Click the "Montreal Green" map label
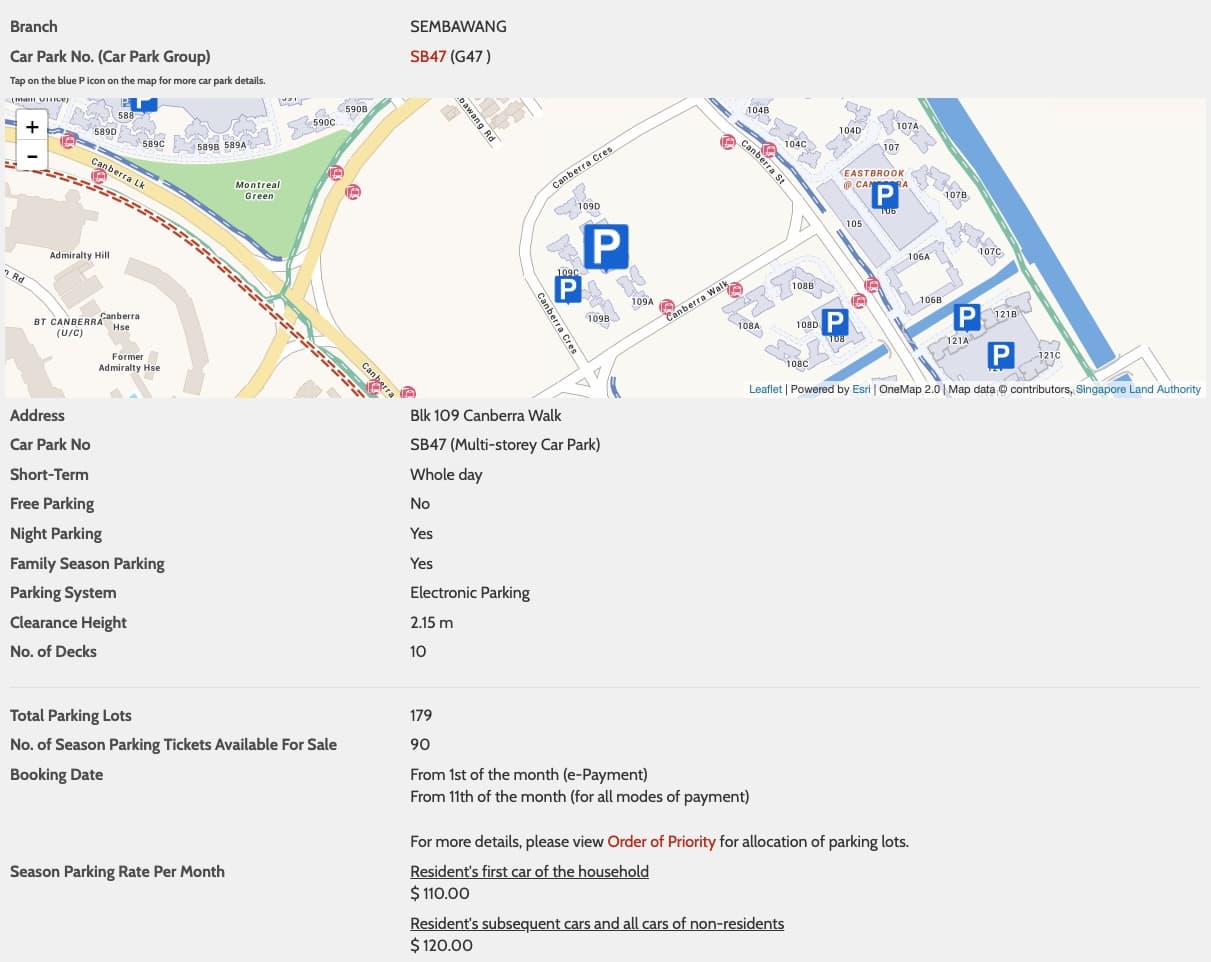The image size is (1211, 962). pos(258,190)
